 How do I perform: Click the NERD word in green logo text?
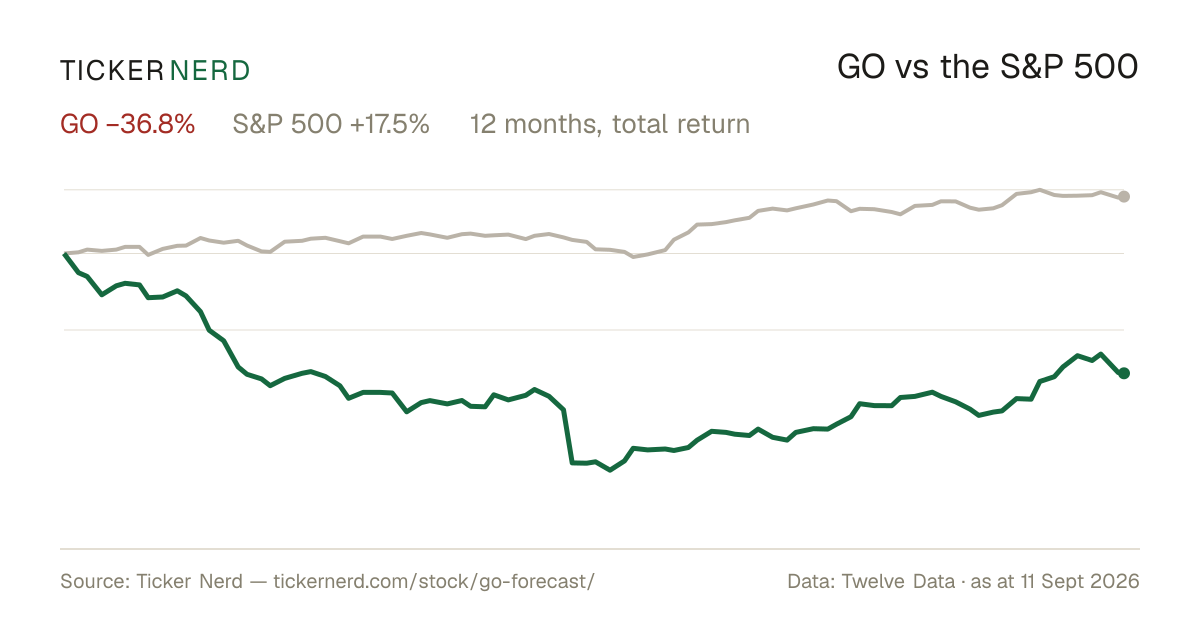(x=210, y=70)
